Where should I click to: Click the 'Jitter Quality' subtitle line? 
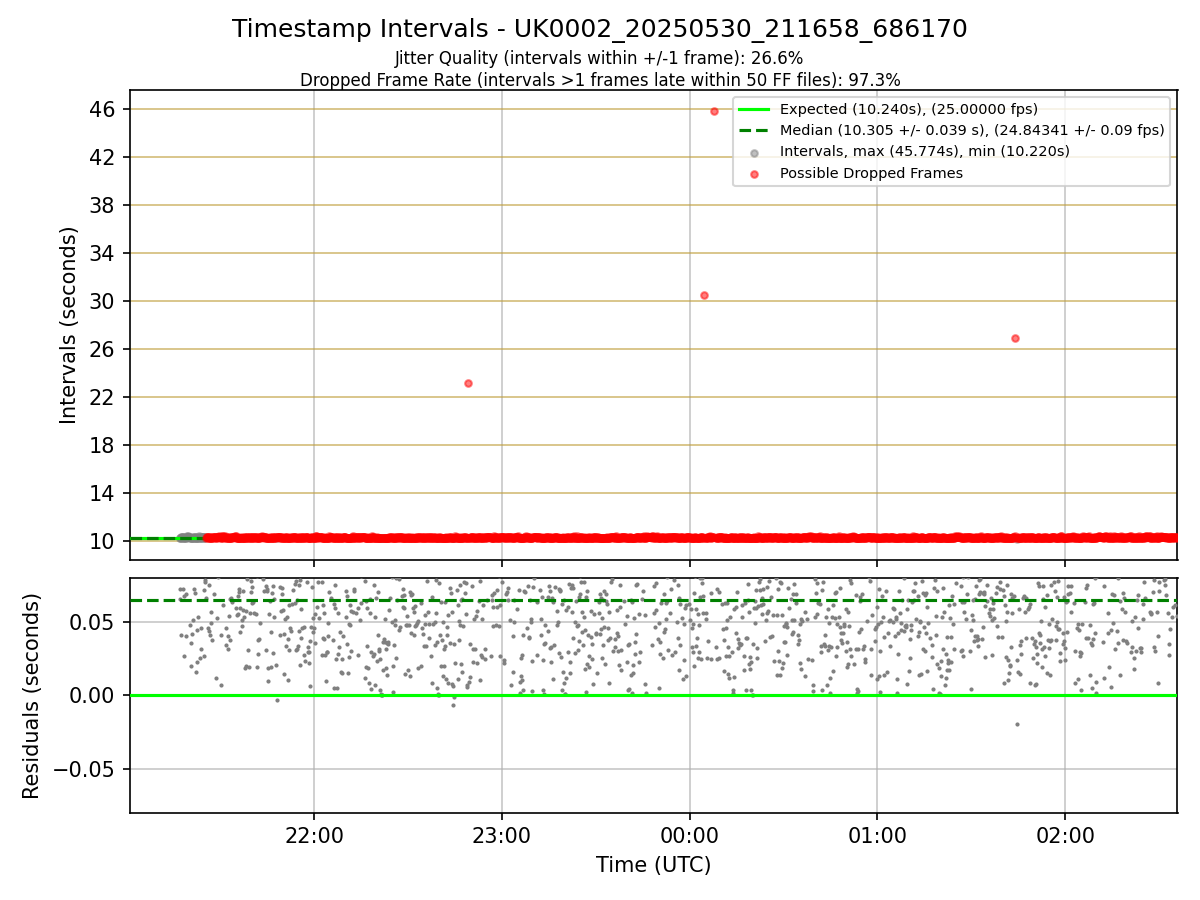[x=599, y=58]
